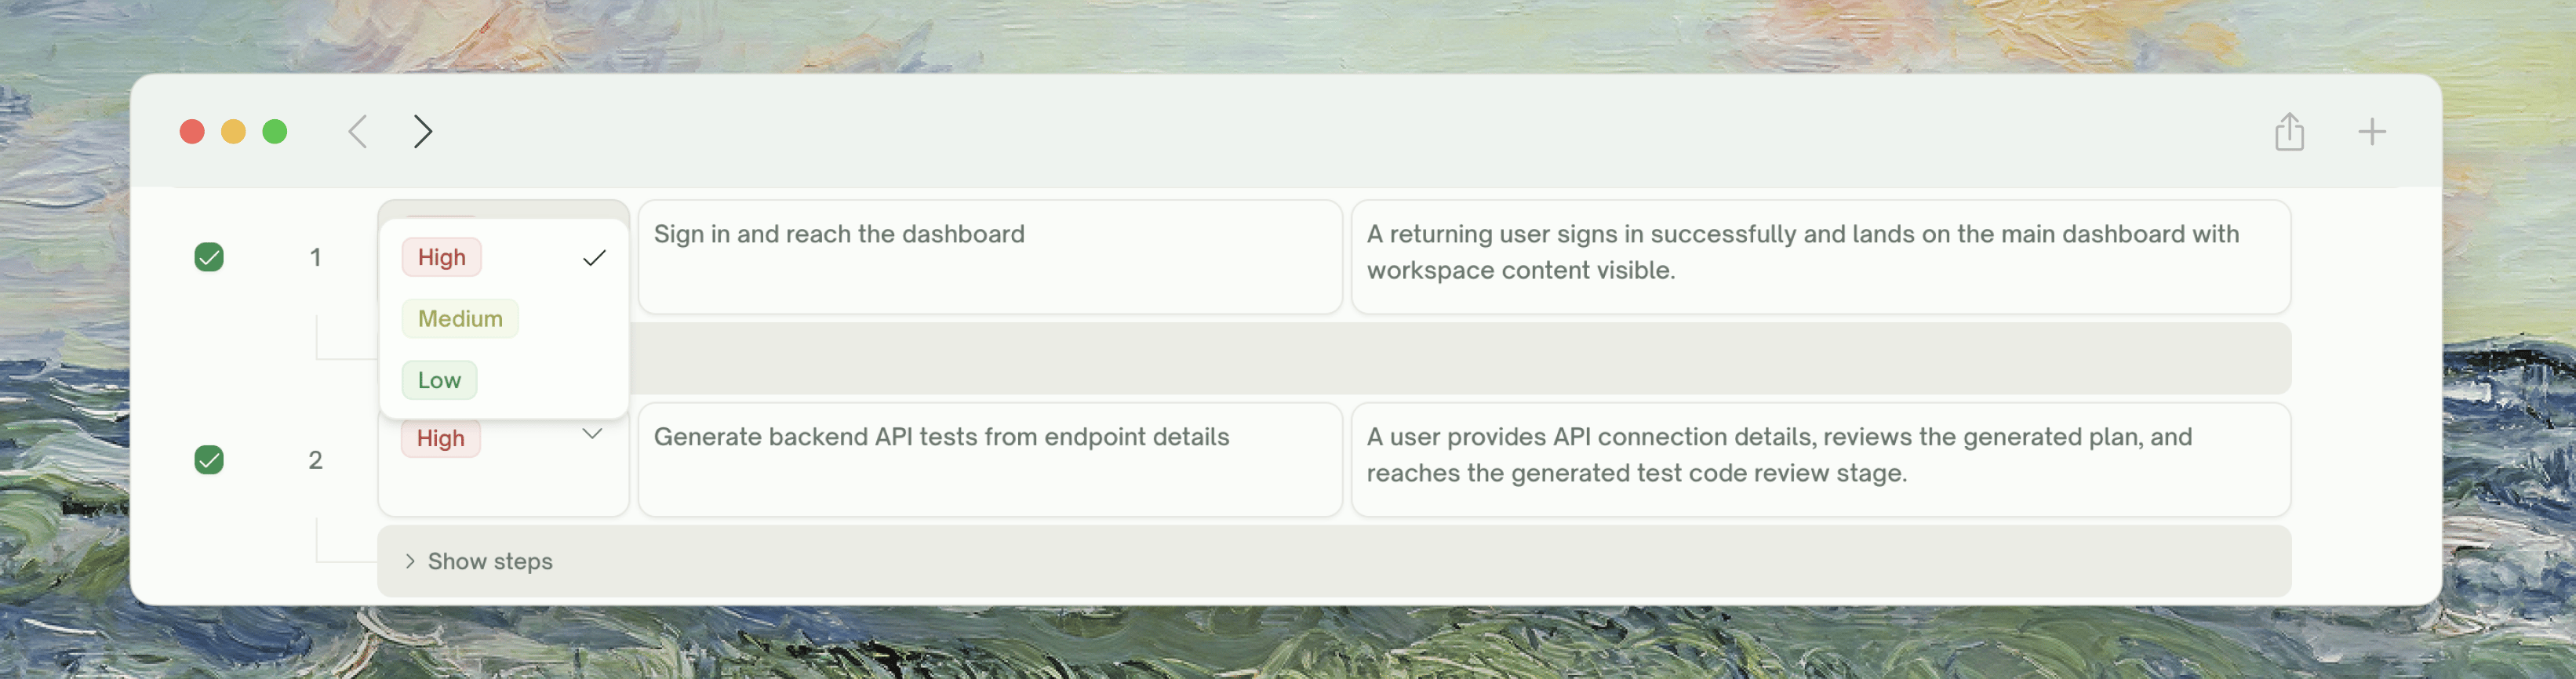The image size is (2576, 679).
Task: Open the share icon in the toolbar
Action: 2289,131
